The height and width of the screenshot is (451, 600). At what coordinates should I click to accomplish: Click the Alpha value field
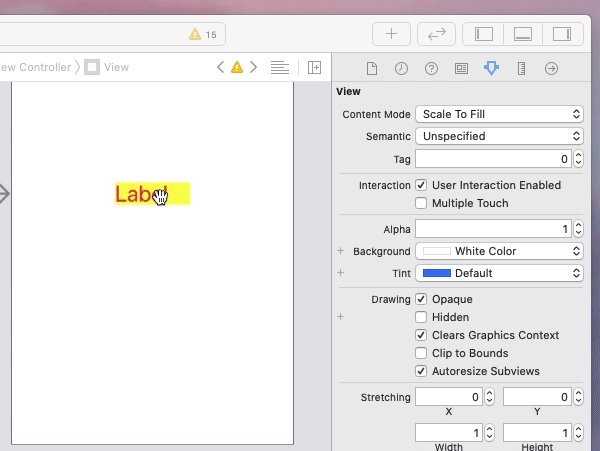click(x=493, y=229)
